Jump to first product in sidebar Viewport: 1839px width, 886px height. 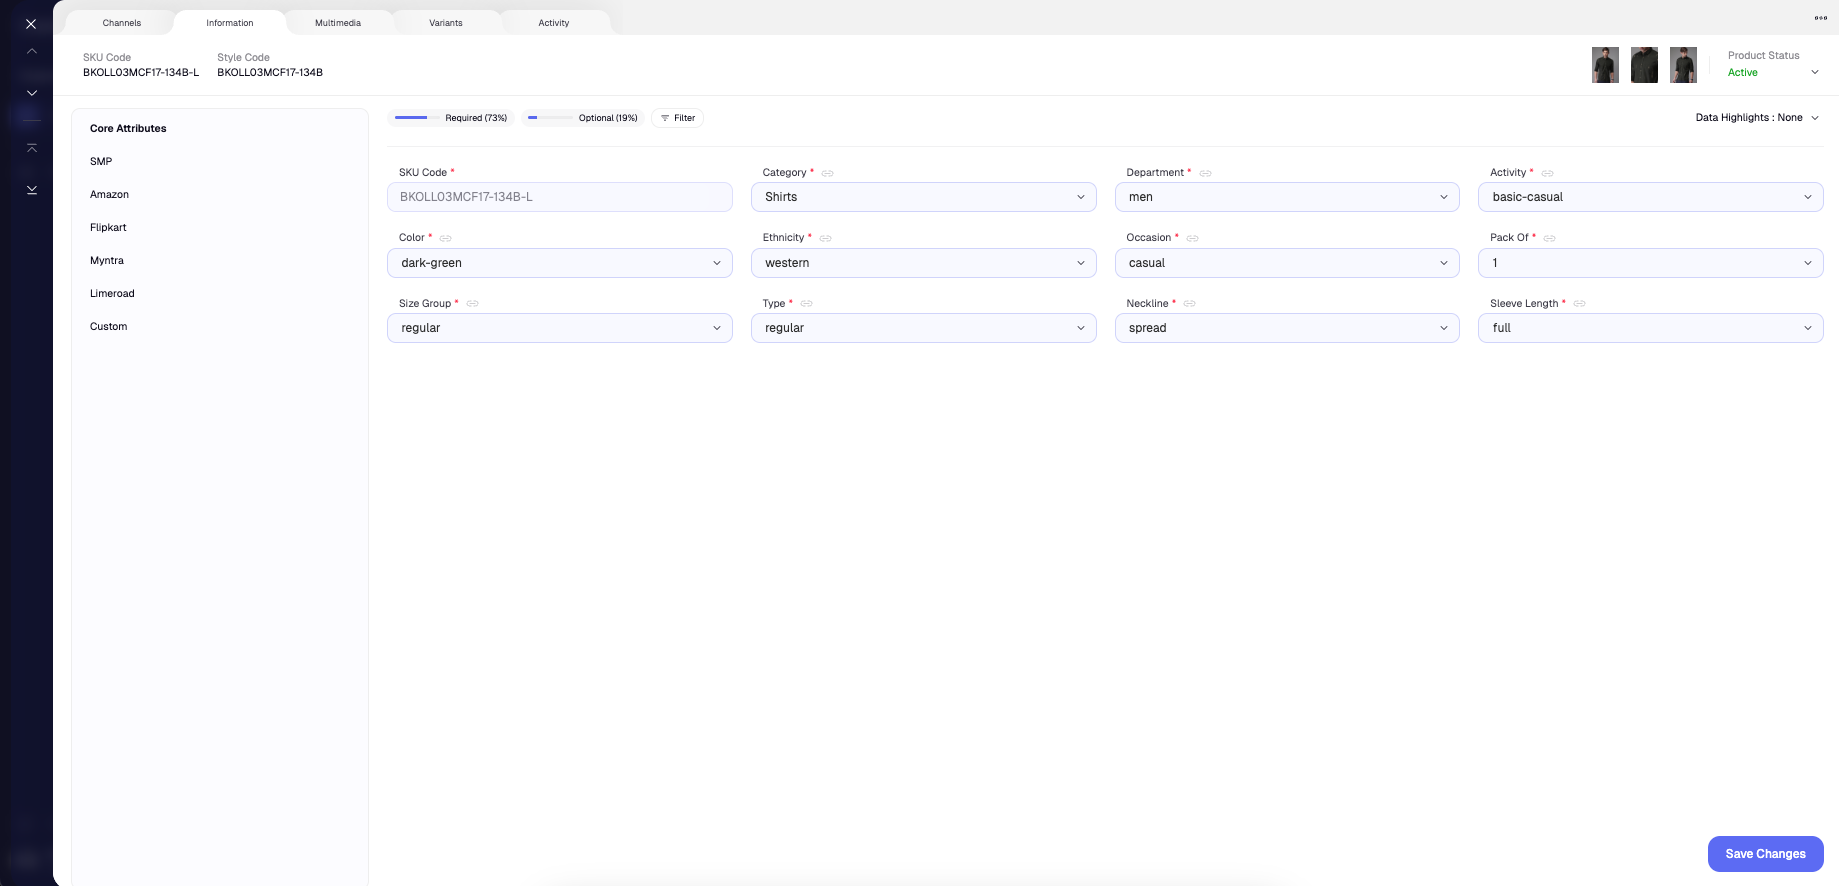click(32, 148)
